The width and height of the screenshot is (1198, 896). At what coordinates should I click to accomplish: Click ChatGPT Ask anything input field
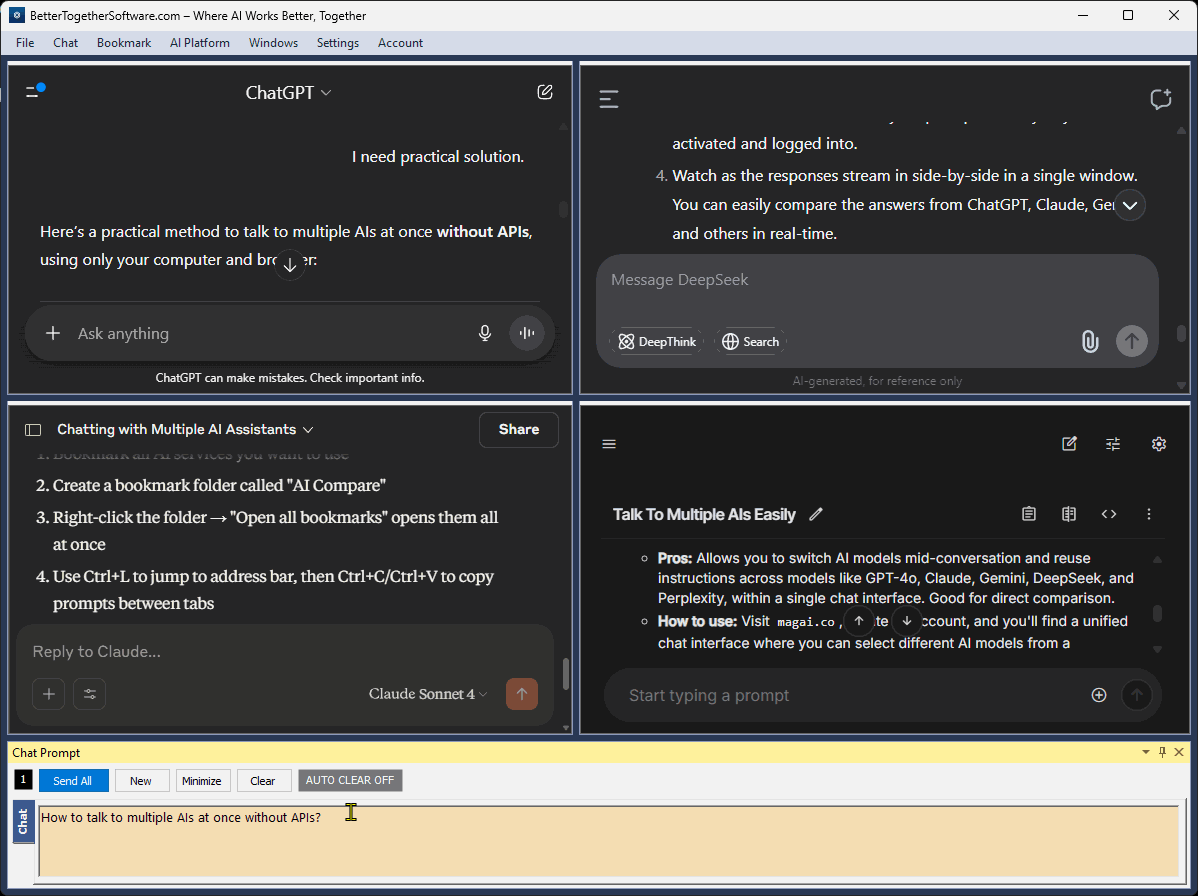(x=271, y=333)
